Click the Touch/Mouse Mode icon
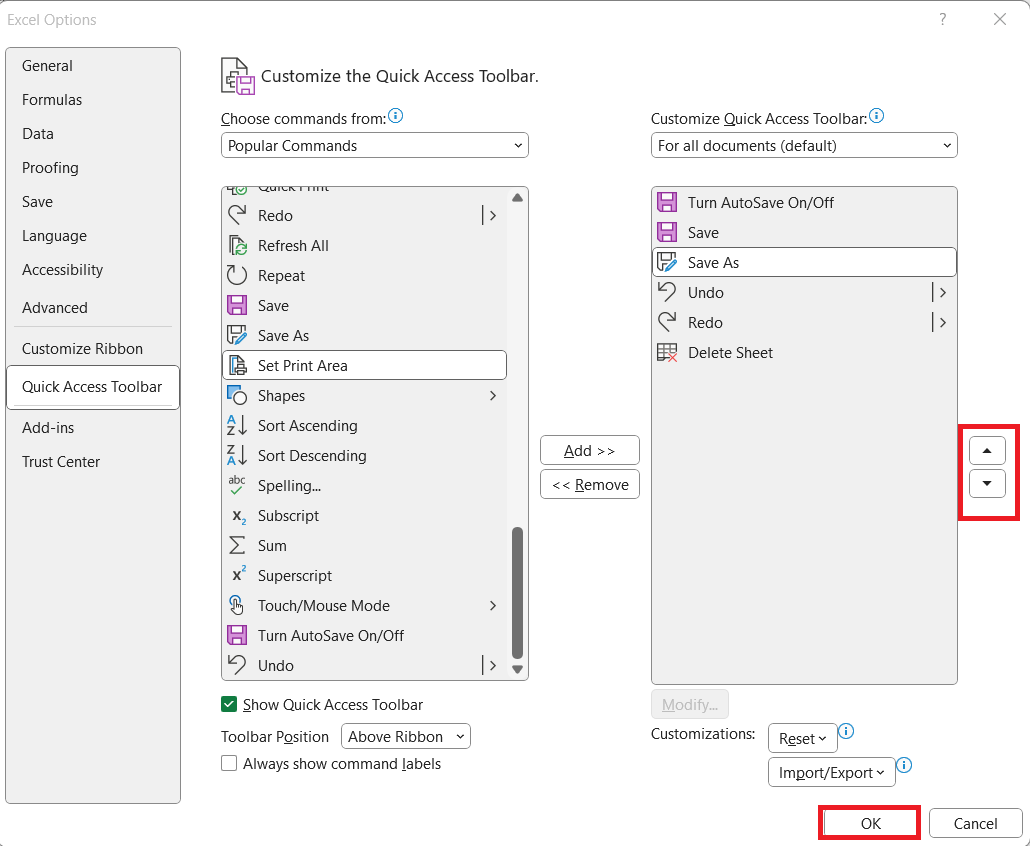Screen dimensions: 1030x846 point(236,606)
